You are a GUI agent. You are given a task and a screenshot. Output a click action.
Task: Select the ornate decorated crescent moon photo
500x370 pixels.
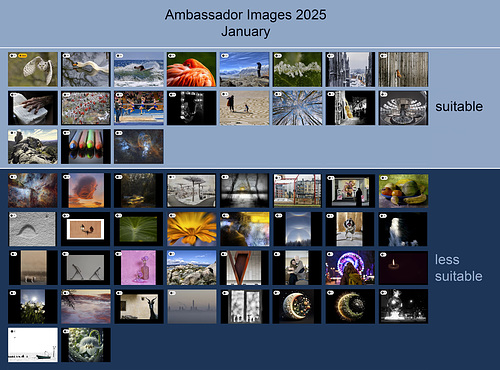297,307
